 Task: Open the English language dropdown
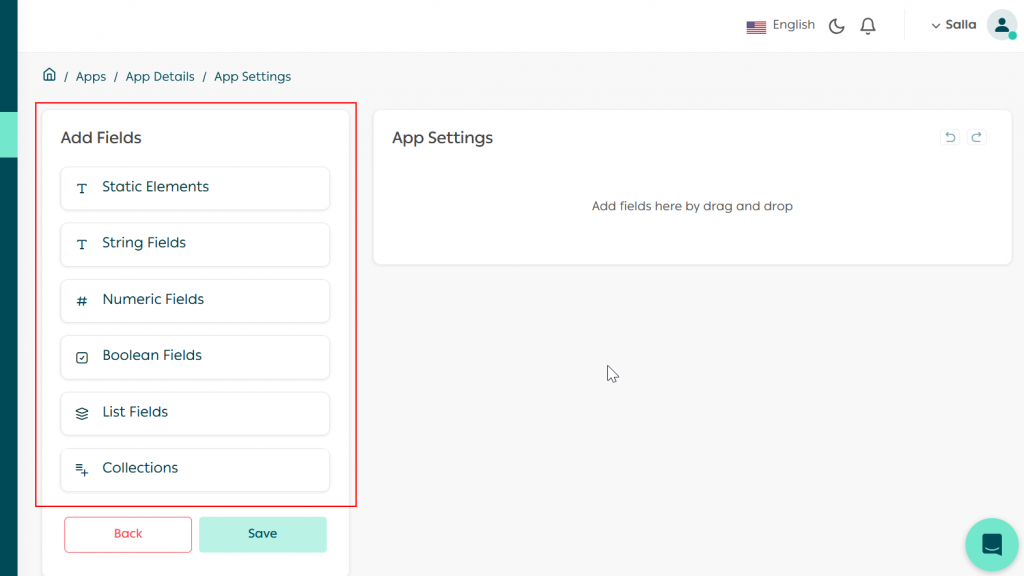click(x=781, y=24)
